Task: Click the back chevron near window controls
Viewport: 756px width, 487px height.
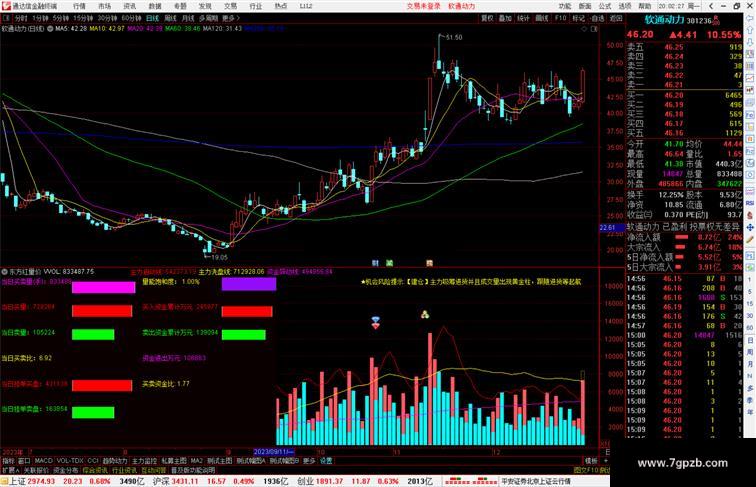Action: (x=711, y=6)
